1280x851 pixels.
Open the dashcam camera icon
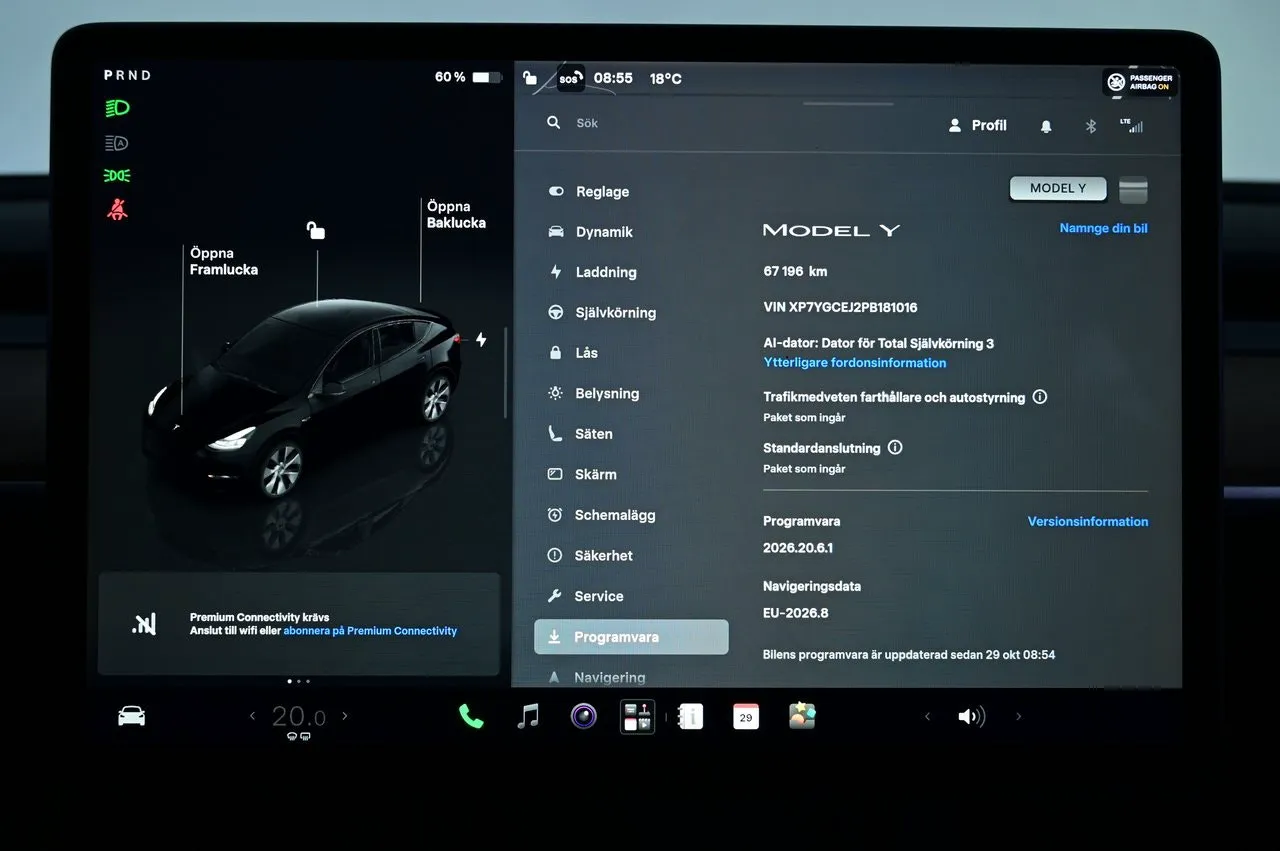584,716
